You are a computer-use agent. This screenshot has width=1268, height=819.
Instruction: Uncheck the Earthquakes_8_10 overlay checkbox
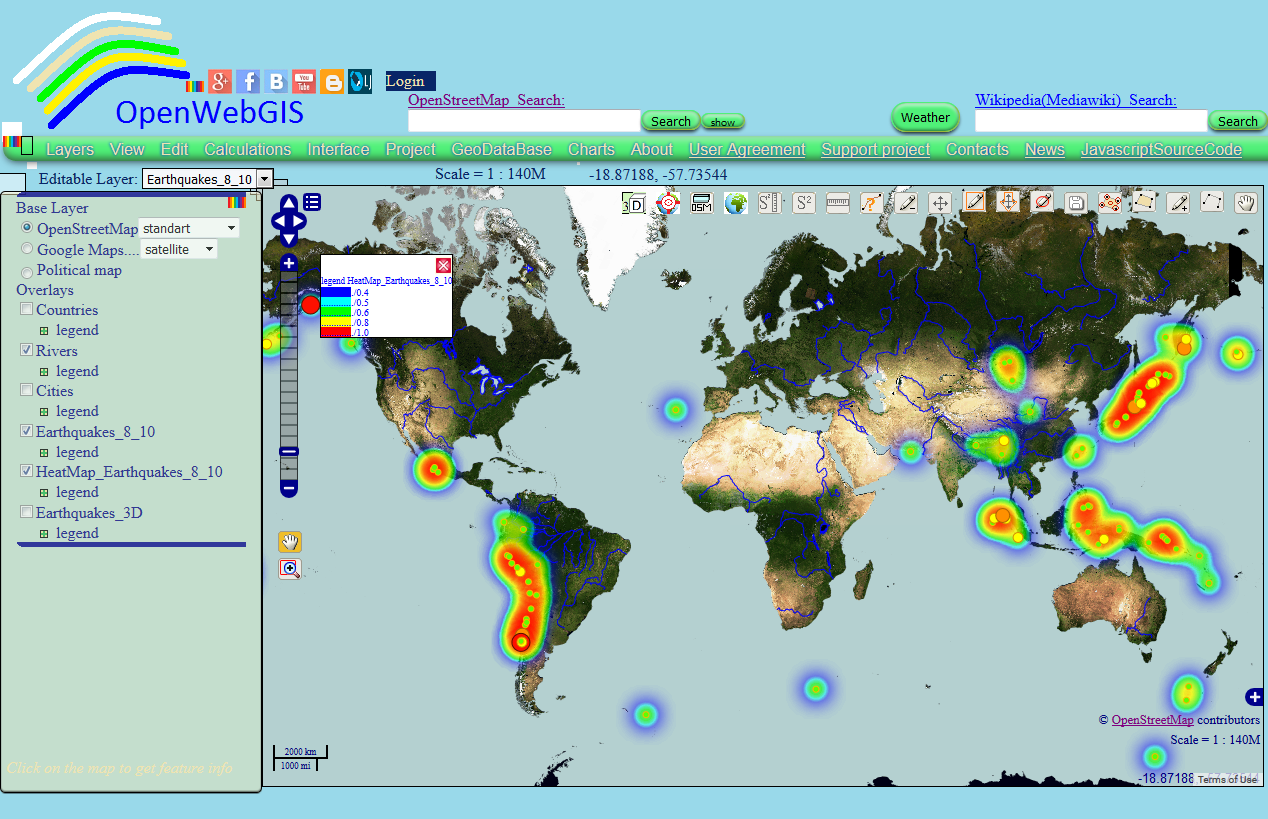click(x=27, y=432)
